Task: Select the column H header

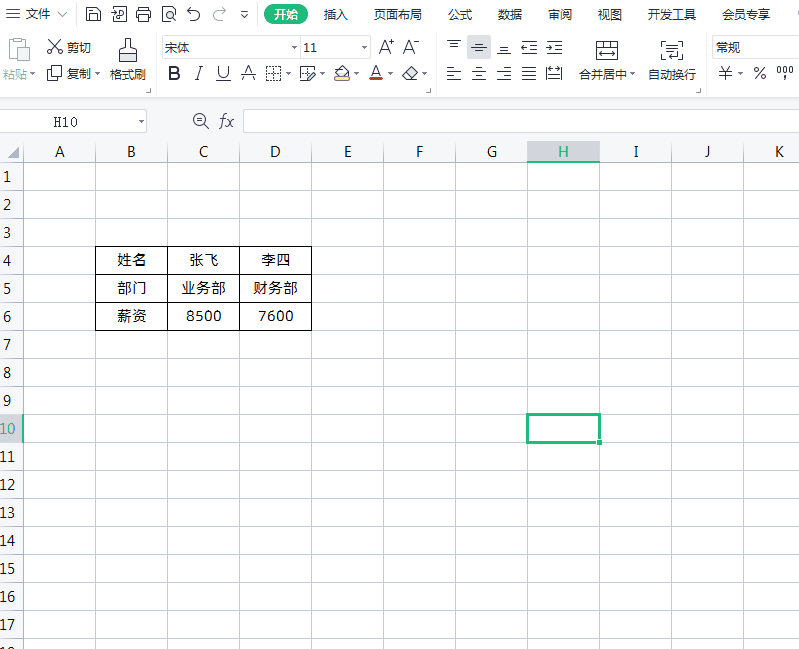Action: coord(563,152)
